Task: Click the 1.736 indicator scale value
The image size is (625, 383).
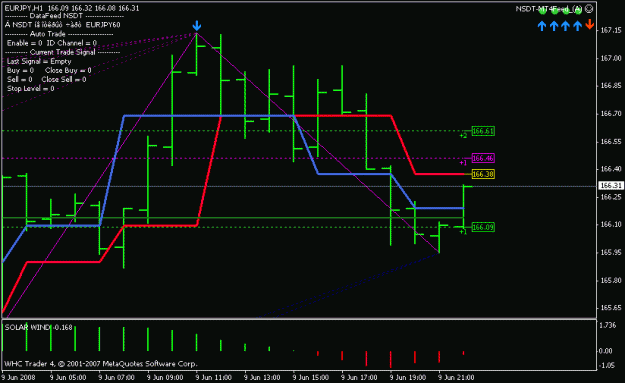Action: [607, 325]
